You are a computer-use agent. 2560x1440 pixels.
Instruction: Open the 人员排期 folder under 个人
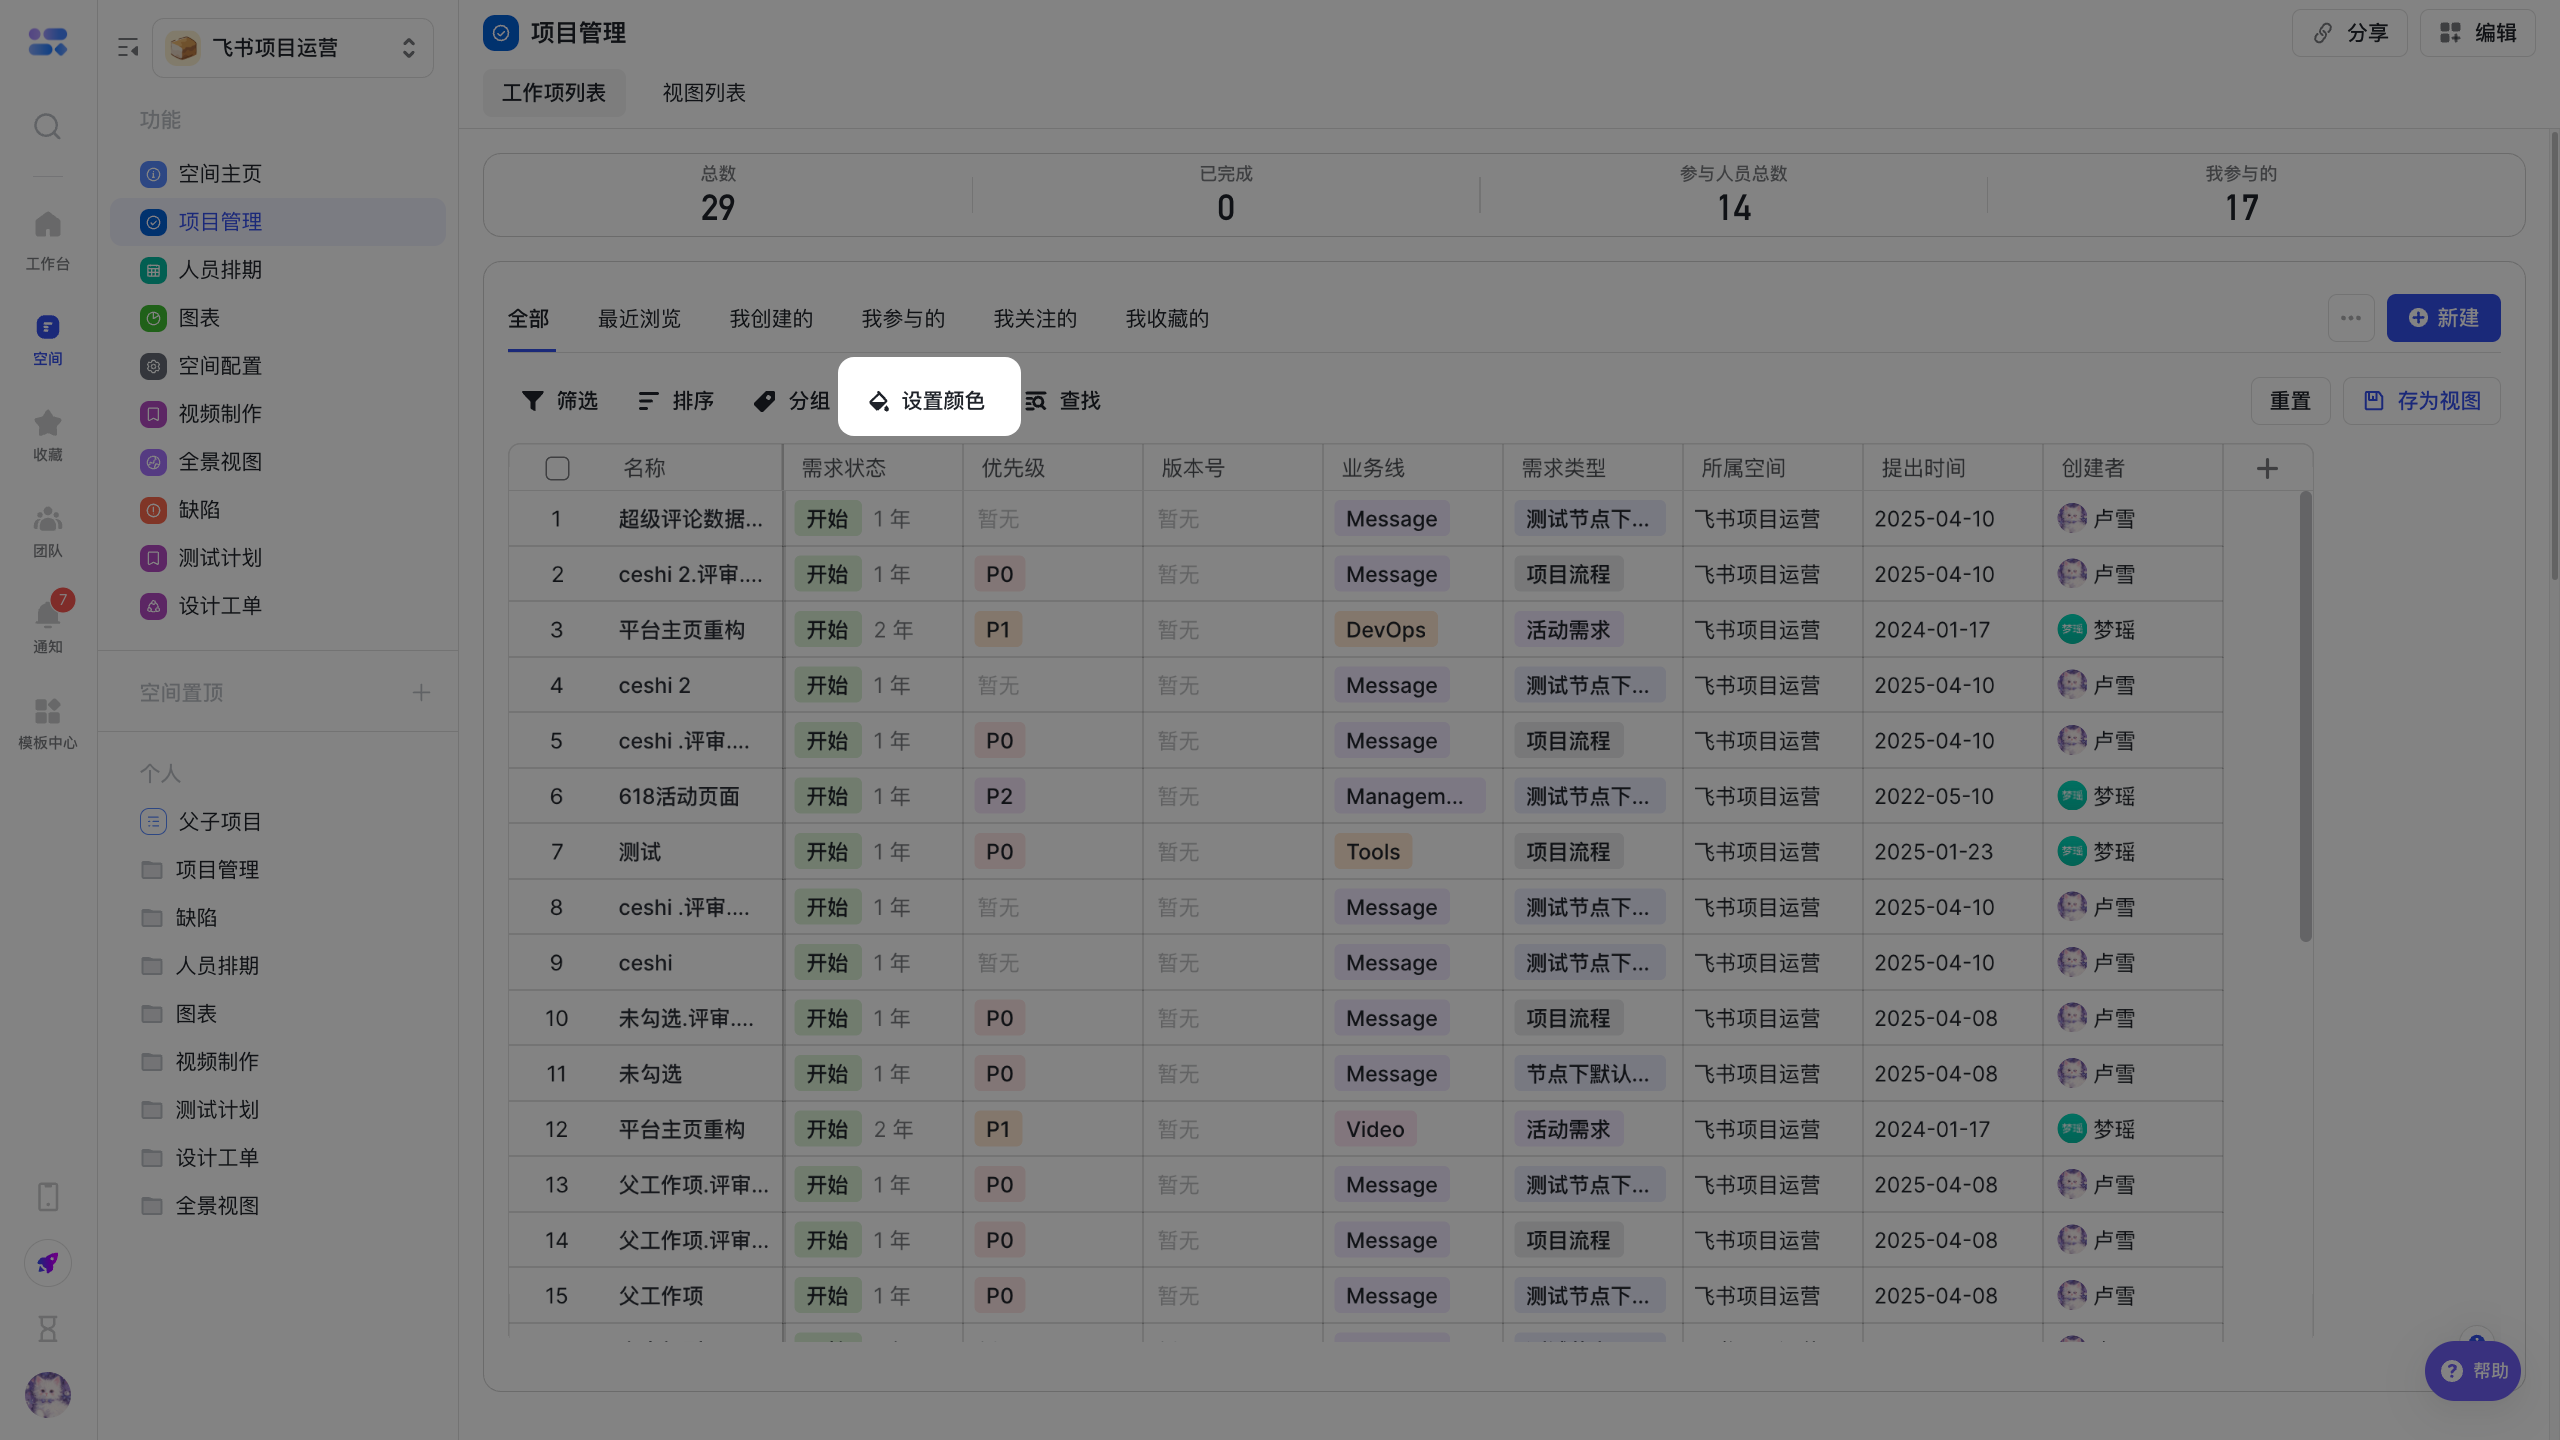point(278,966)
